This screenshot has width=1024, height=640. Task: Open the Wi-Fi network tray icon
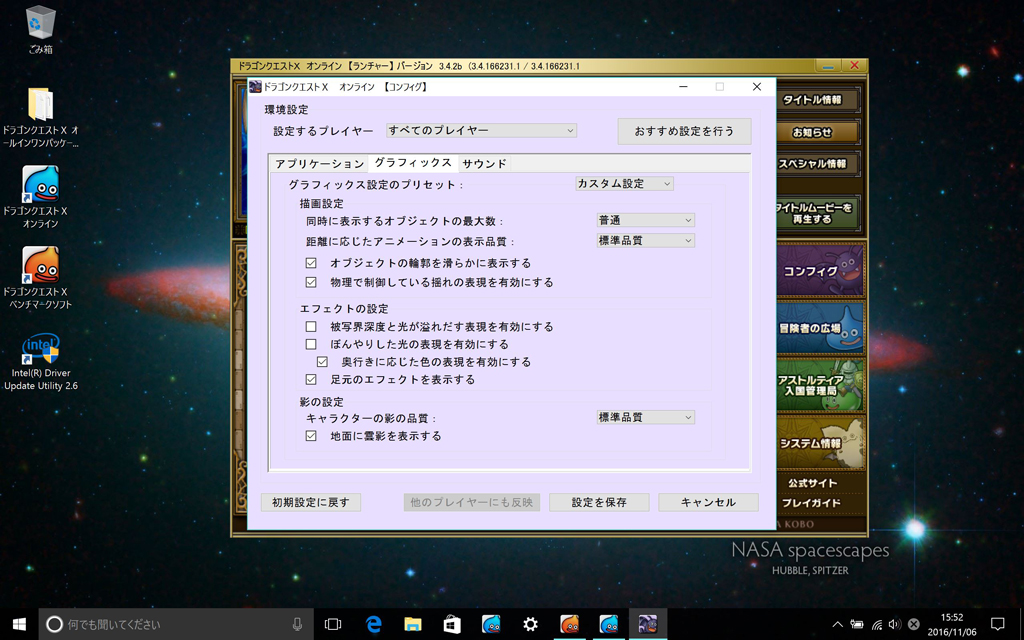pos(876,624)
